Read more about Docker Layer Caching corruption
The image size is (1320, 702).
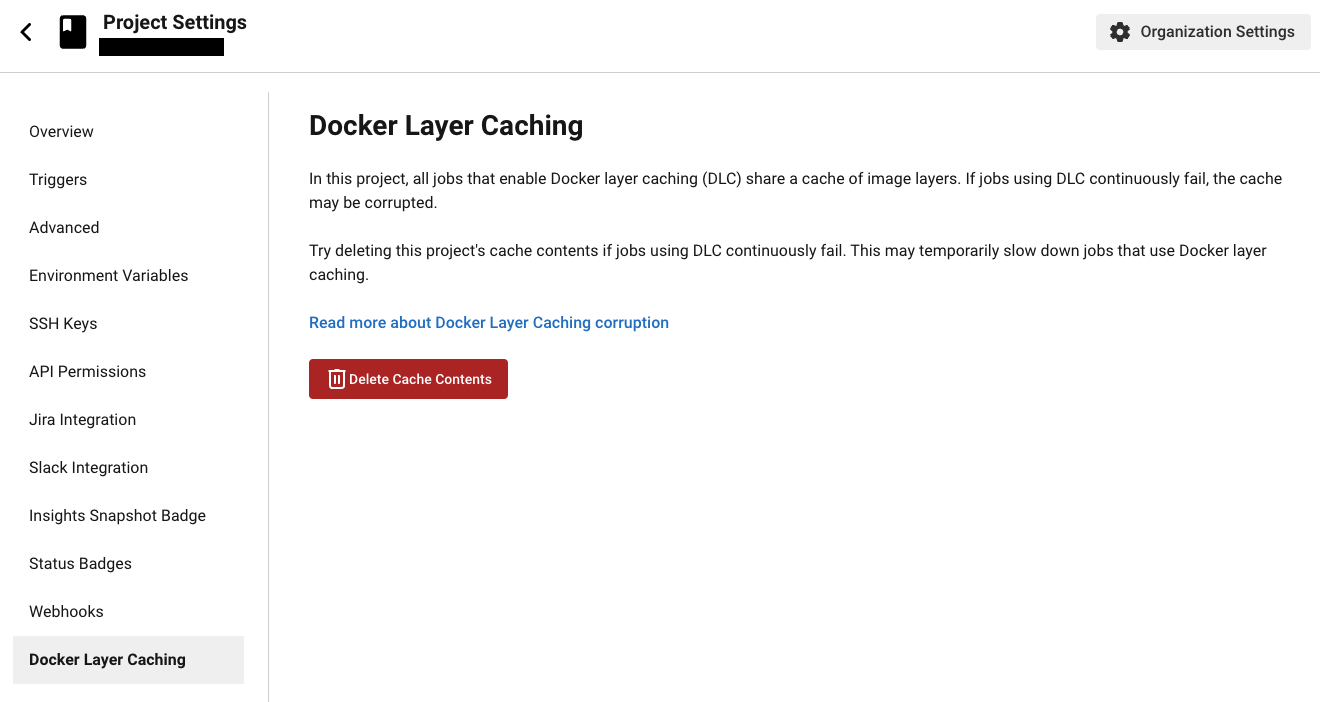pos(488,322)
